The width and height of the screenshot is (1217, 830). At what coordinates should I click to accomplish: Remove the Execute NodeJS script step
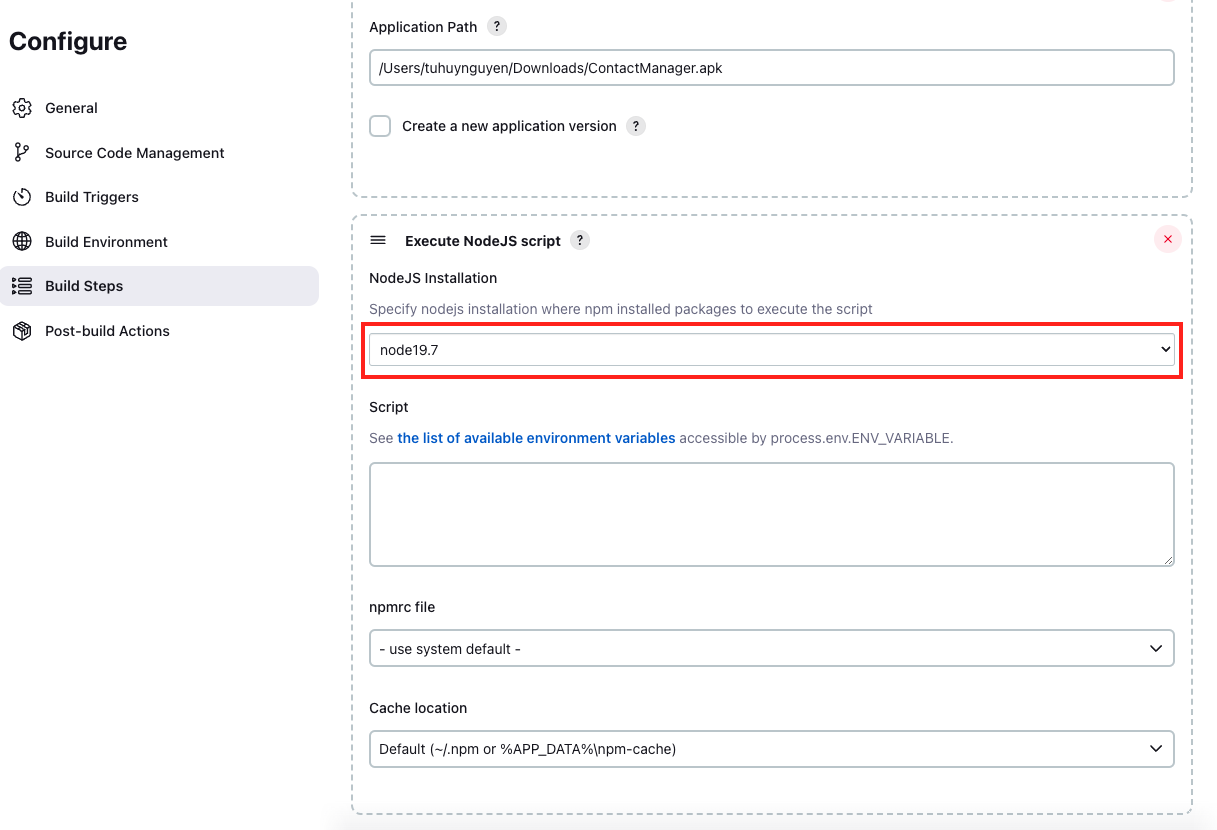[1167, 240]
